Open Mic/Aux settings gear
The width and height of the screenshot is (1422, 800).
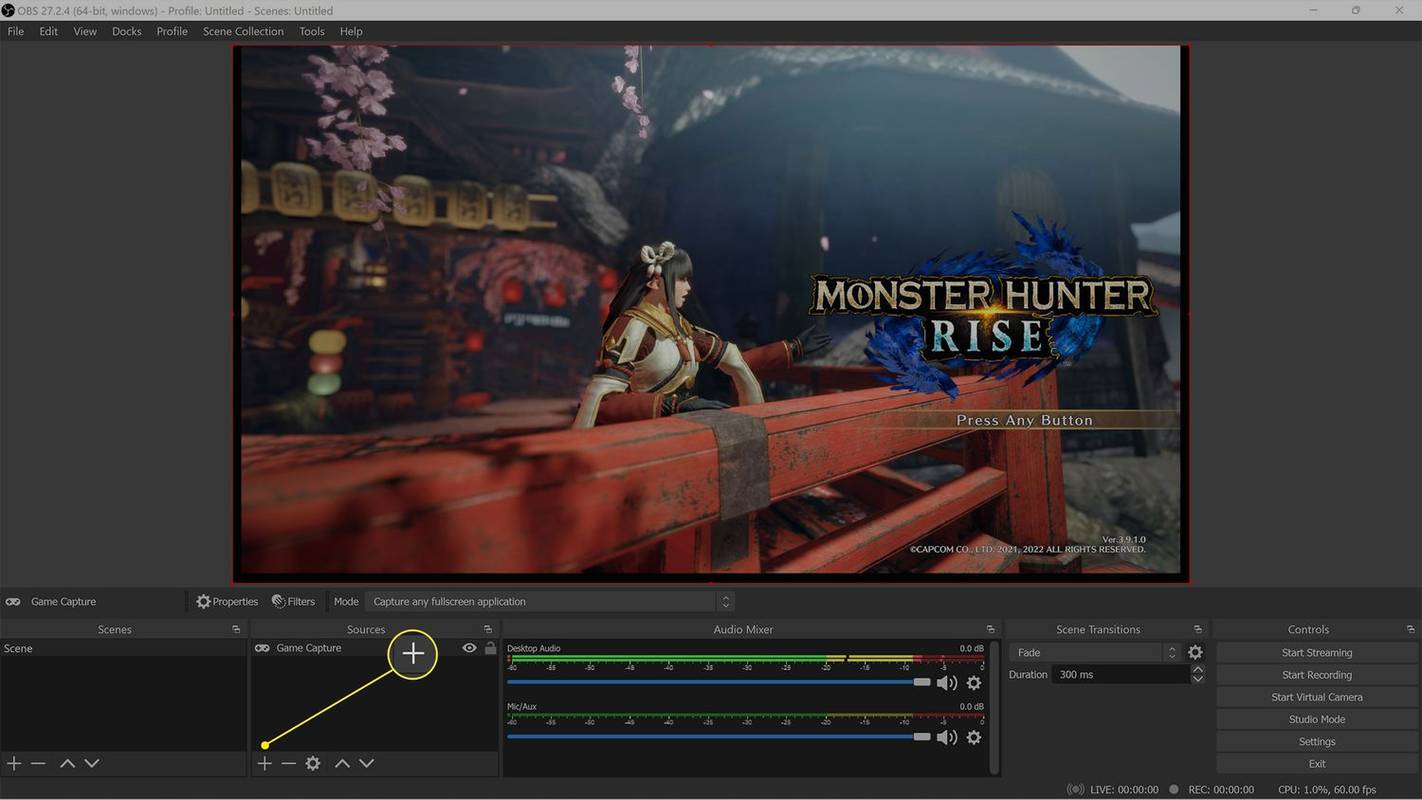[973, 737]
